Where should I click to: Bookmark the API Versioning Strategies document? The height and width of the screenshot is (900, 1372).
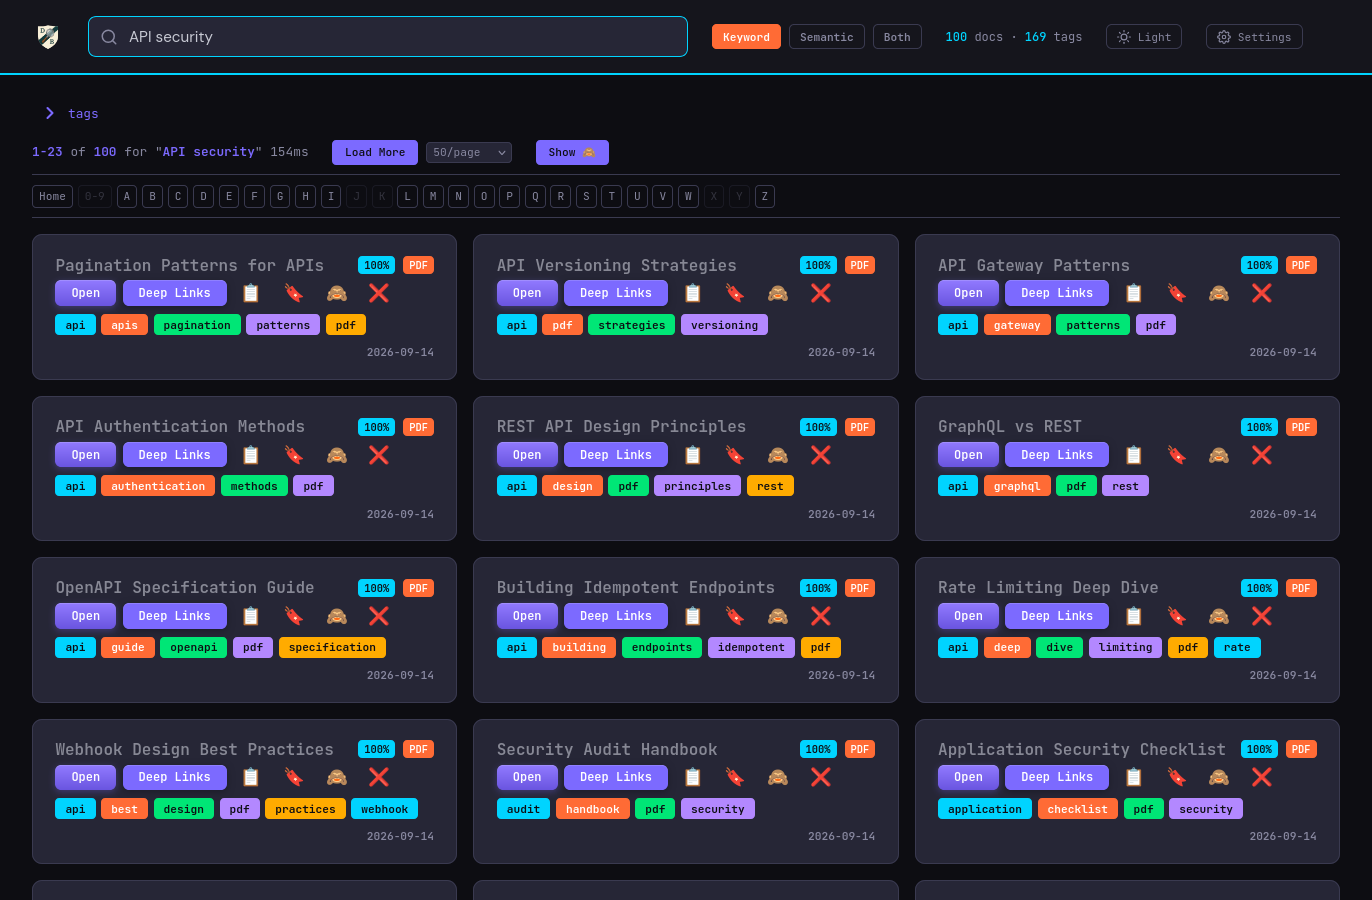[735, 293]
